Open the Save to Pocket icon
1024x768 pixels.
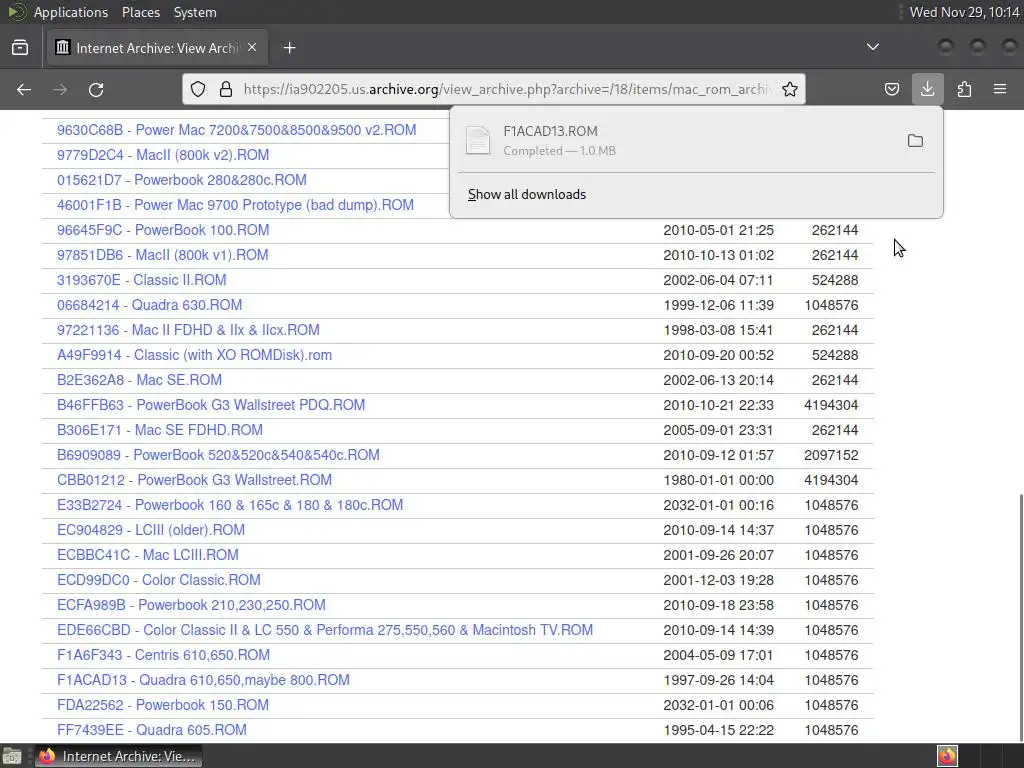coord(891,89)
